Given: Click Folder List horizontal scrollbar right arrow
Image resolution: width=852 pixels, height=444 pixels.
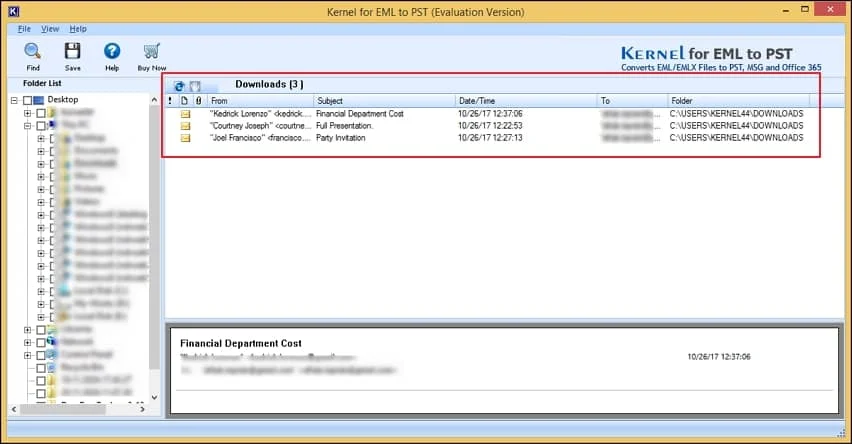Looking at the screenshot, I should [142, 409].
